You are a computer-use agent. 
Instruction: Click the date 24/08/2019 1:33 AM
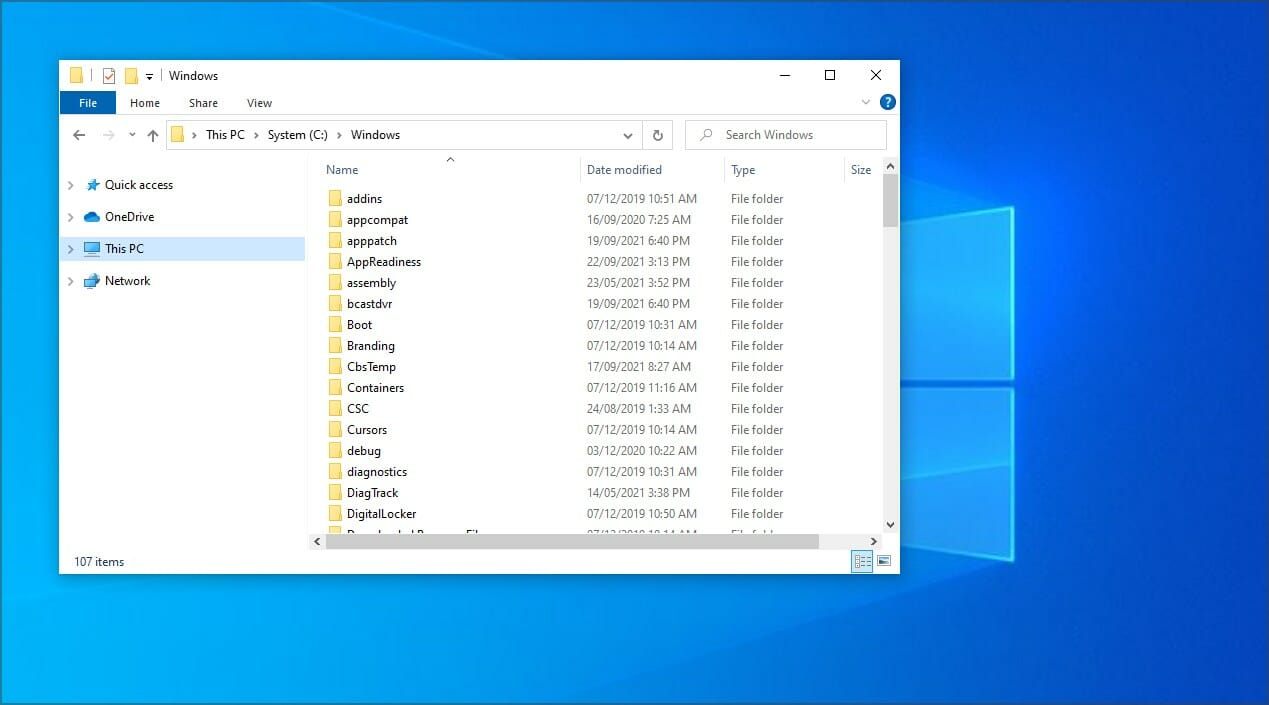click(639, 409)
